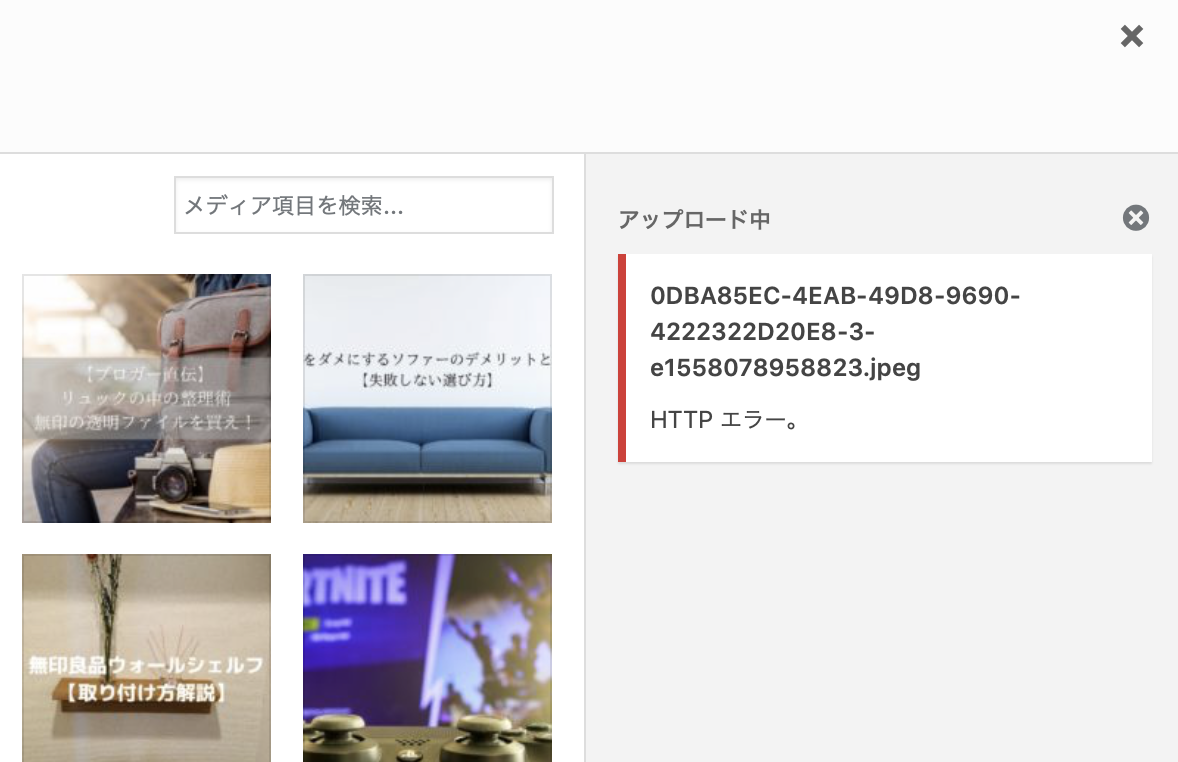
Task: Click the メディア項目を検索 search field
Action: [x=364, y=205]
